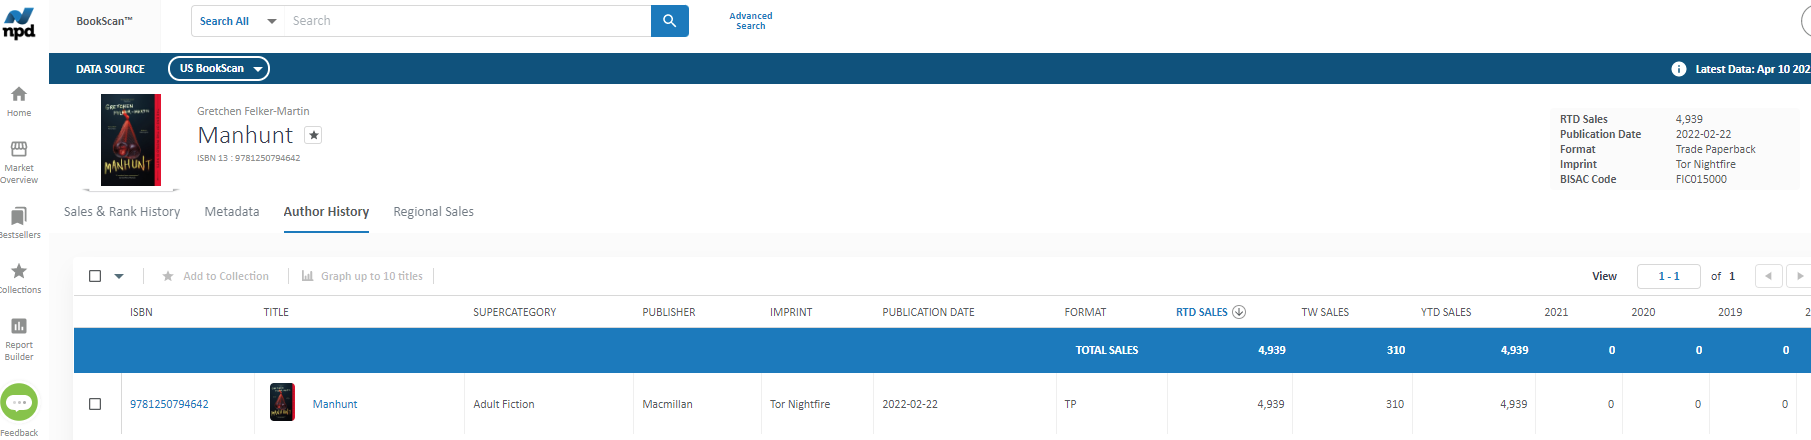
Task: Sort by 2019 column header
Action: click(1730, 312)
